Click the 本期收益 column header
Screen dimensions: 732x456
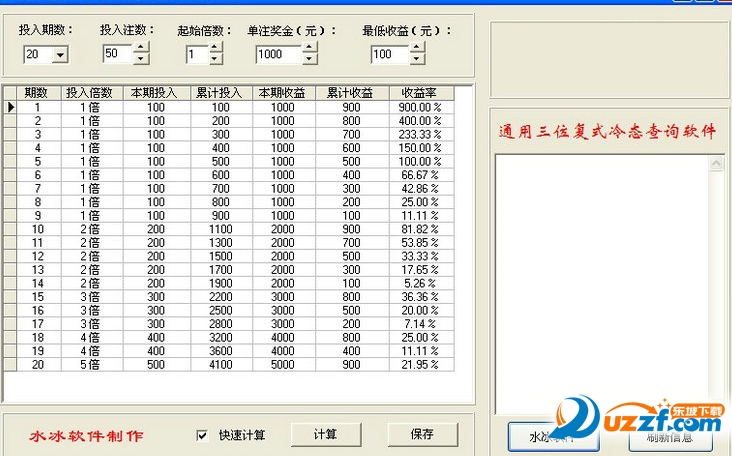284,93
